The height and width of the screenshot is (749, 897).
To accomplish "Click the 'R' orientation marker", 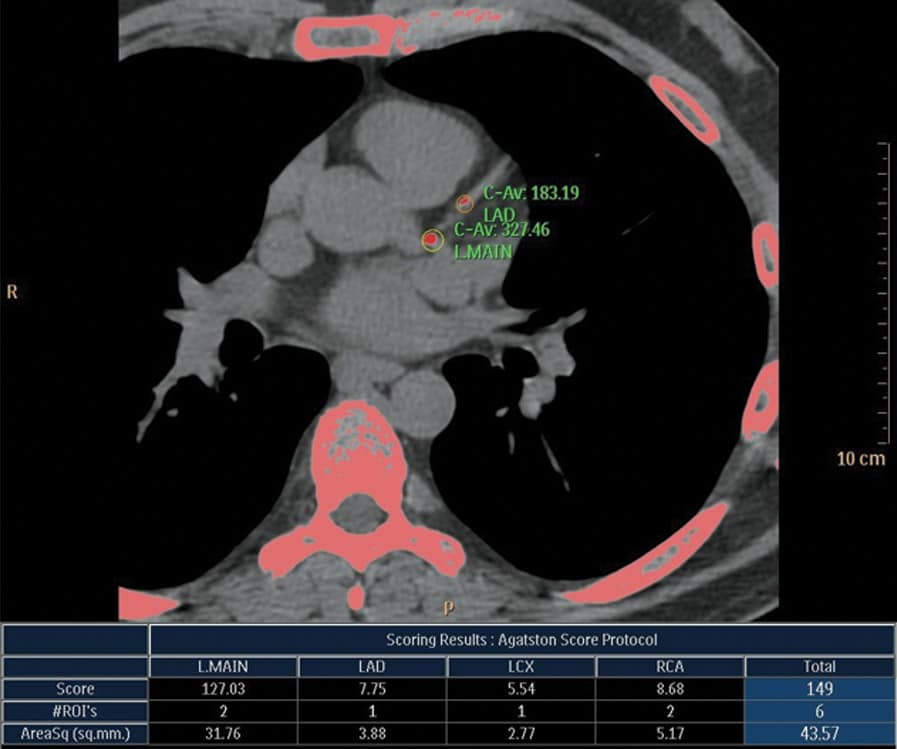I will coord(12,292).
